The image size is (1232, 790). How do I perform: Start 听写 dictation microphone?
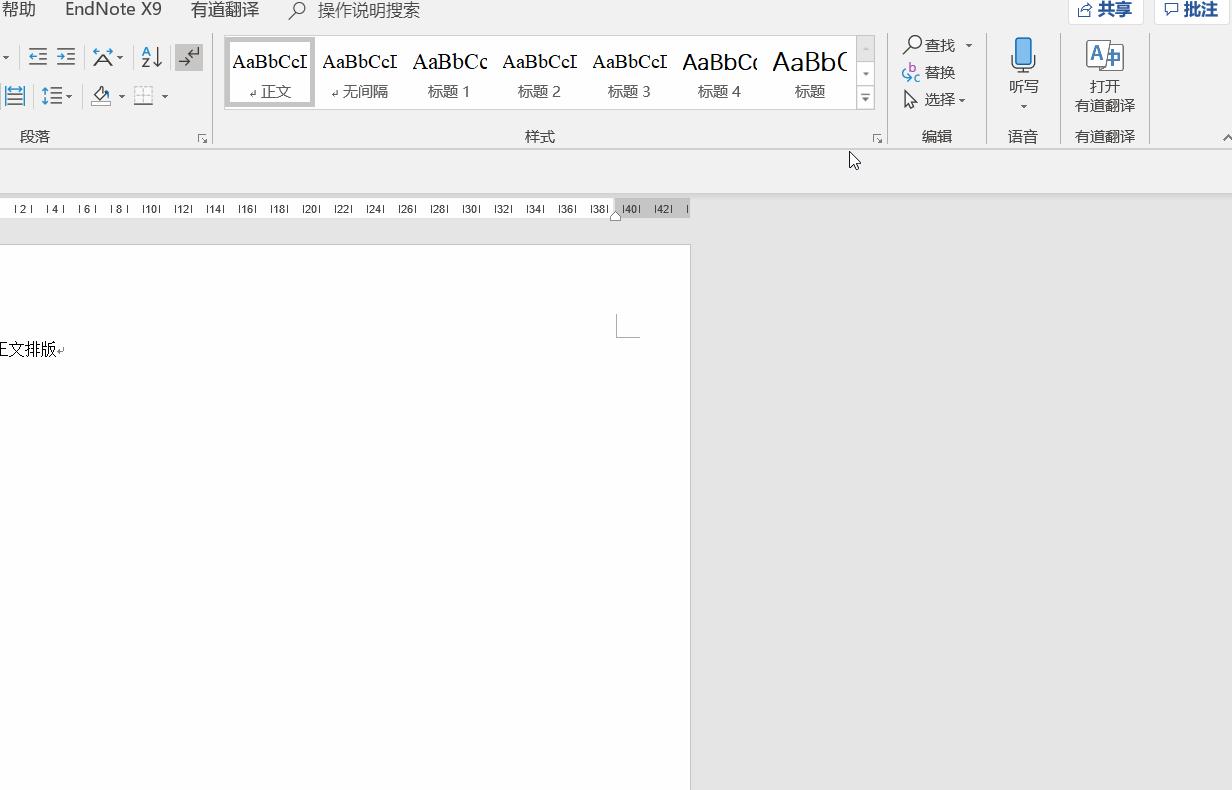[1023, 66]
